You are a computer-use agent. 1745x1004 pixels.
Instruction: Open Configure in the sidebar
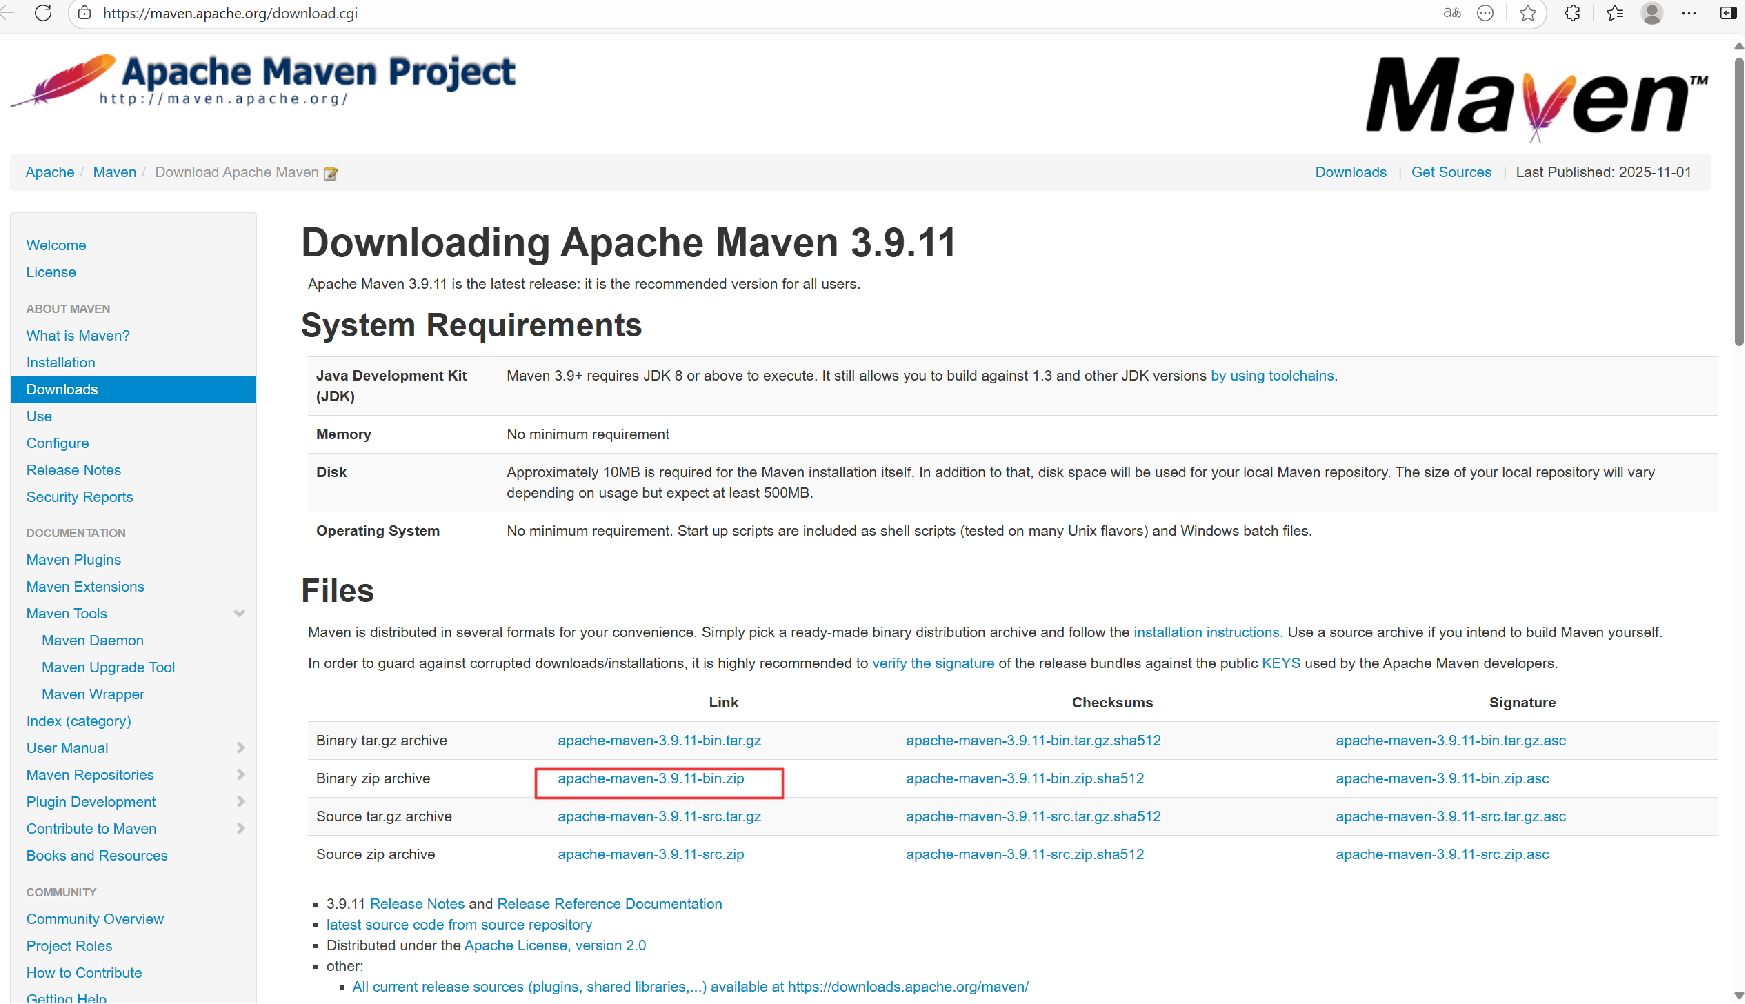[58, 444]
